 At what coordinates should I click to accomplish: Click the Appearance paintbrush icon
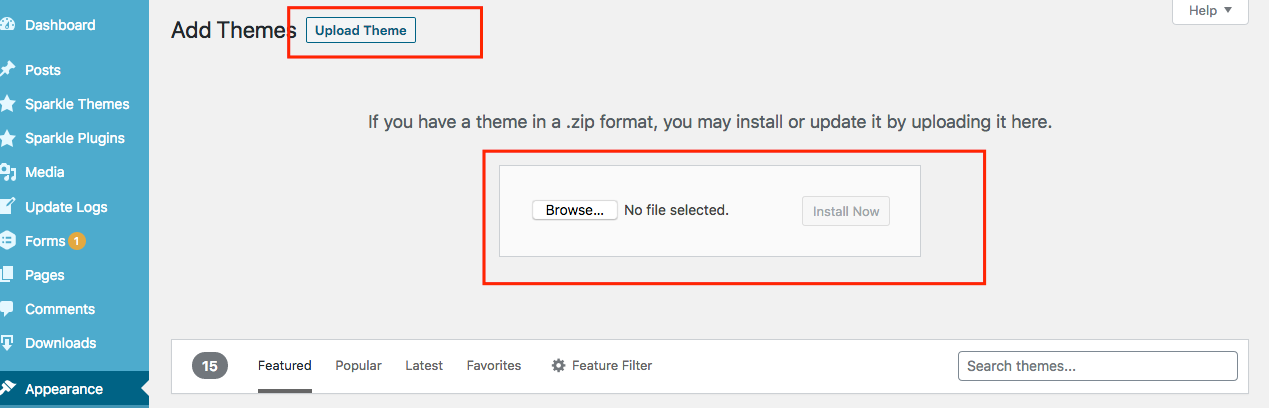pyautogui.click(x=6, y=389)
